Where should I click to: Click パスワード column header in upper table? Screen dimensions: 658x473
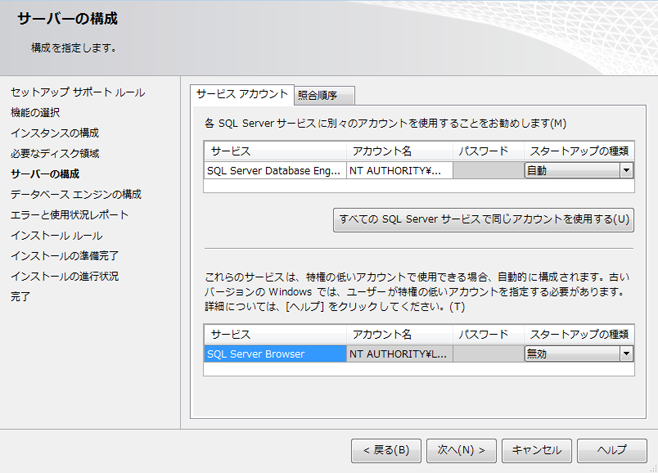(x=488, y=151)
